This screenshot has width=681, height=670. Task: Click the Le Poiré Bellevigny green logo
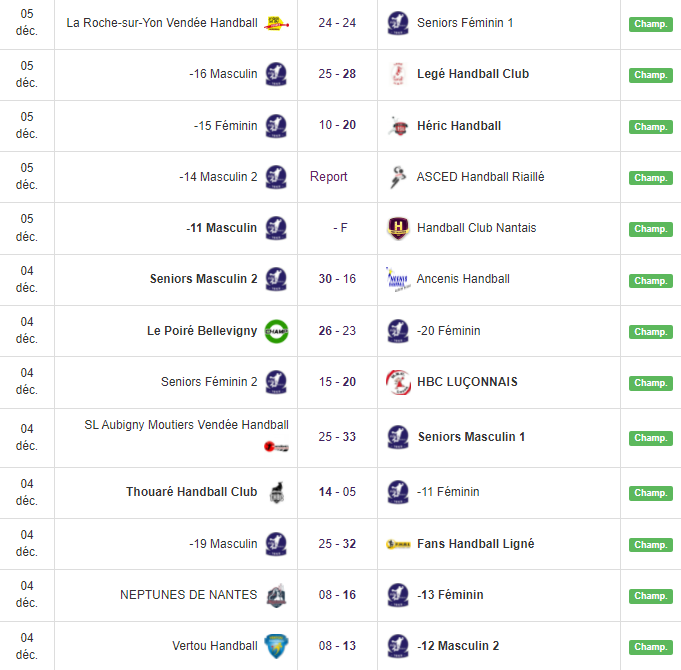click(276, 331)
